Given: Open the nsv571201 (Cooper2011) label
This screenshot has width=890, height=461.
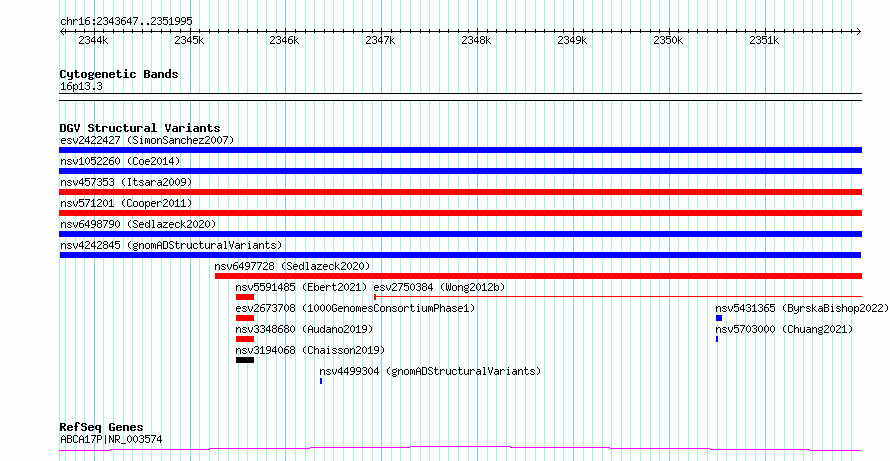Looking at the screenshot, I should click(x=126, y=203).
